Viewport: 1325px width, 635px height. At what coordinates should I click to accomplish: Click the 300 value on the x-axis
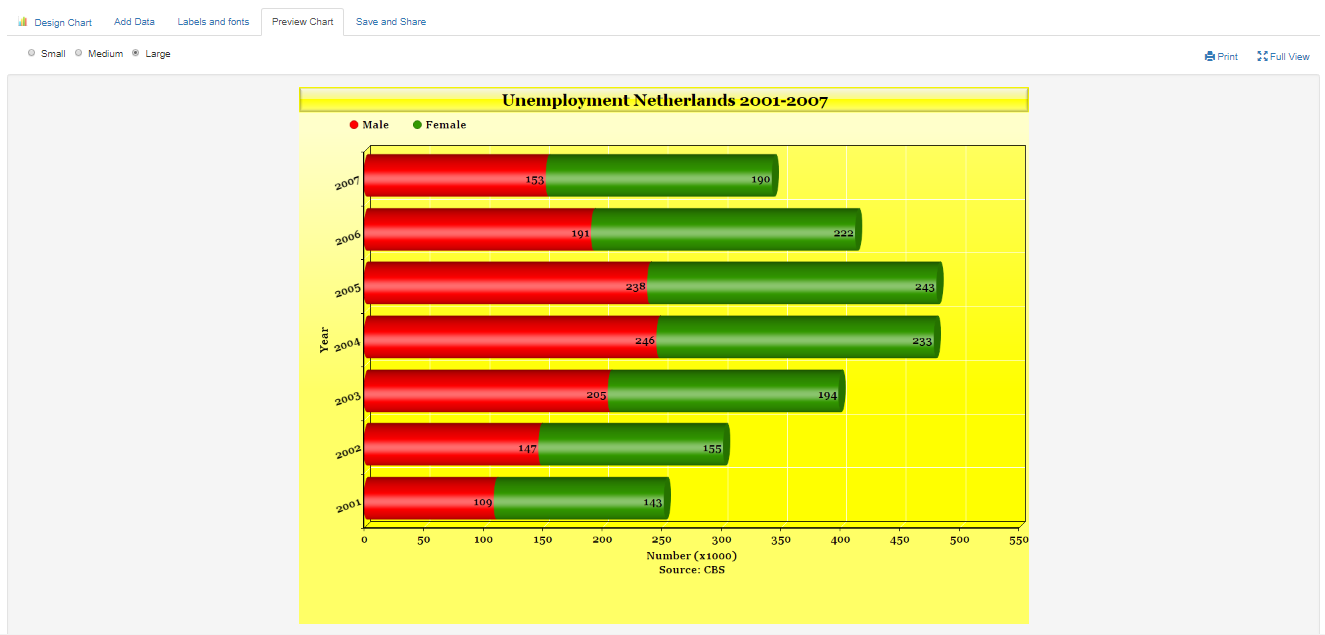(x=722, y=540)
